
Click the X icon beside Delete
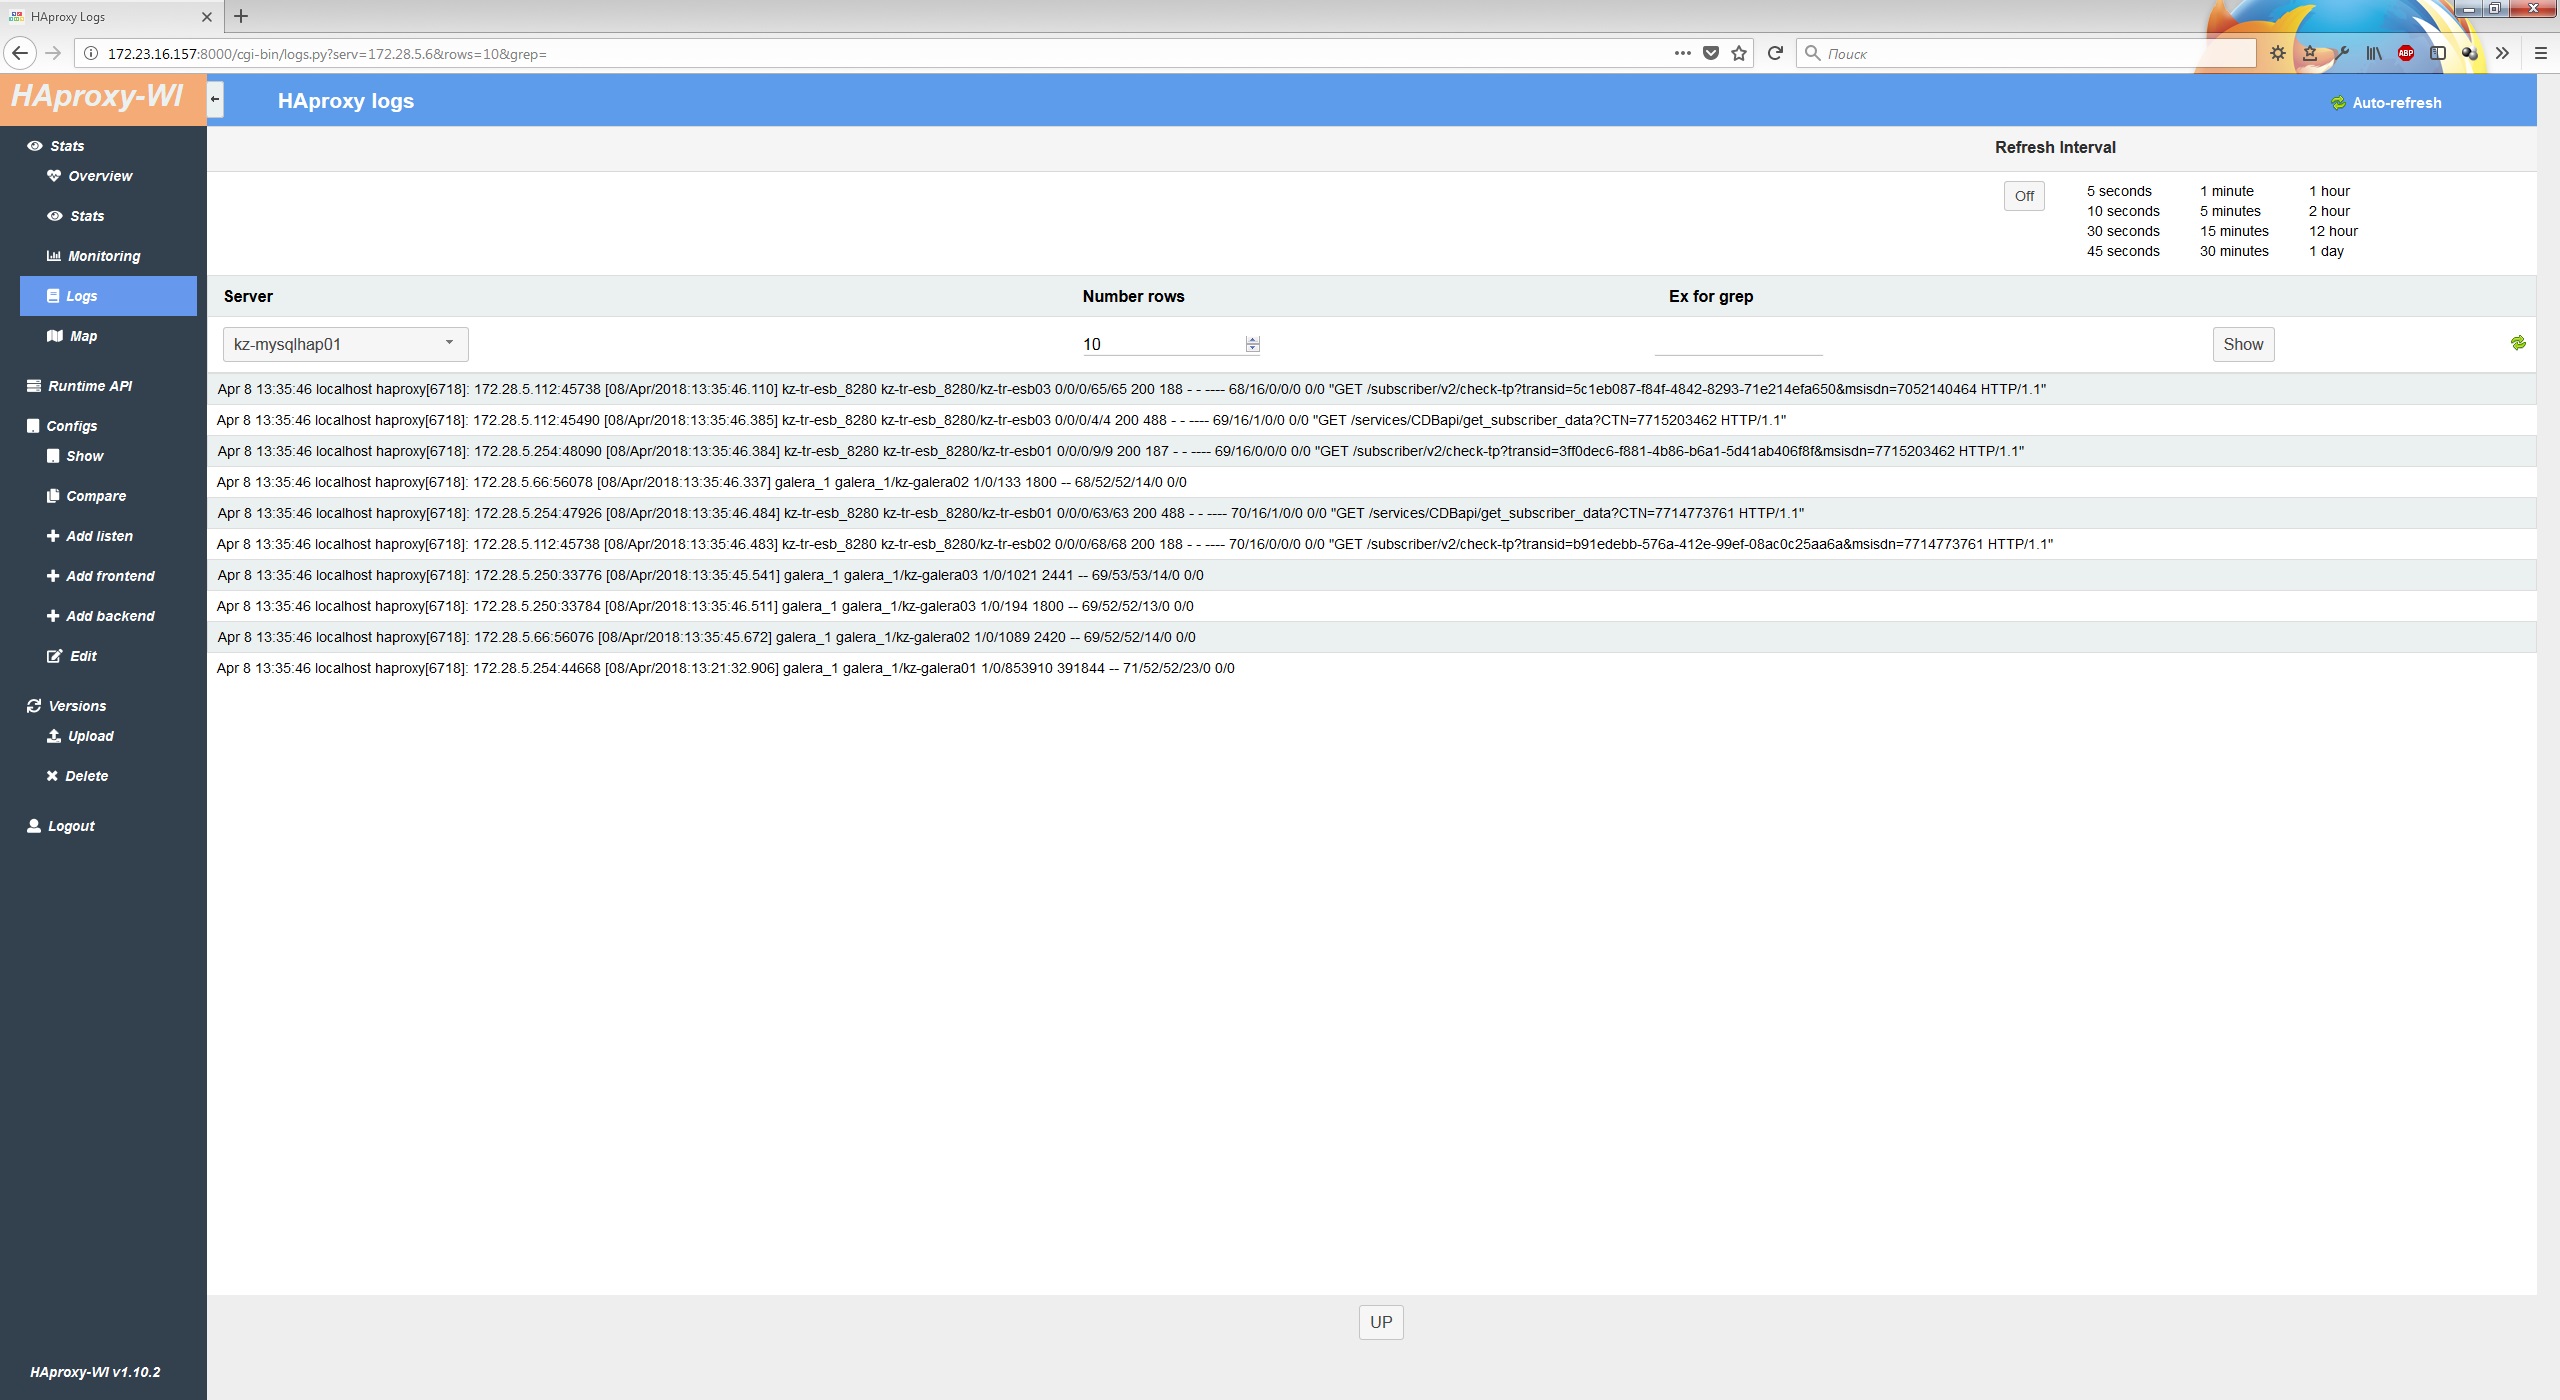(x=52, y=776)
